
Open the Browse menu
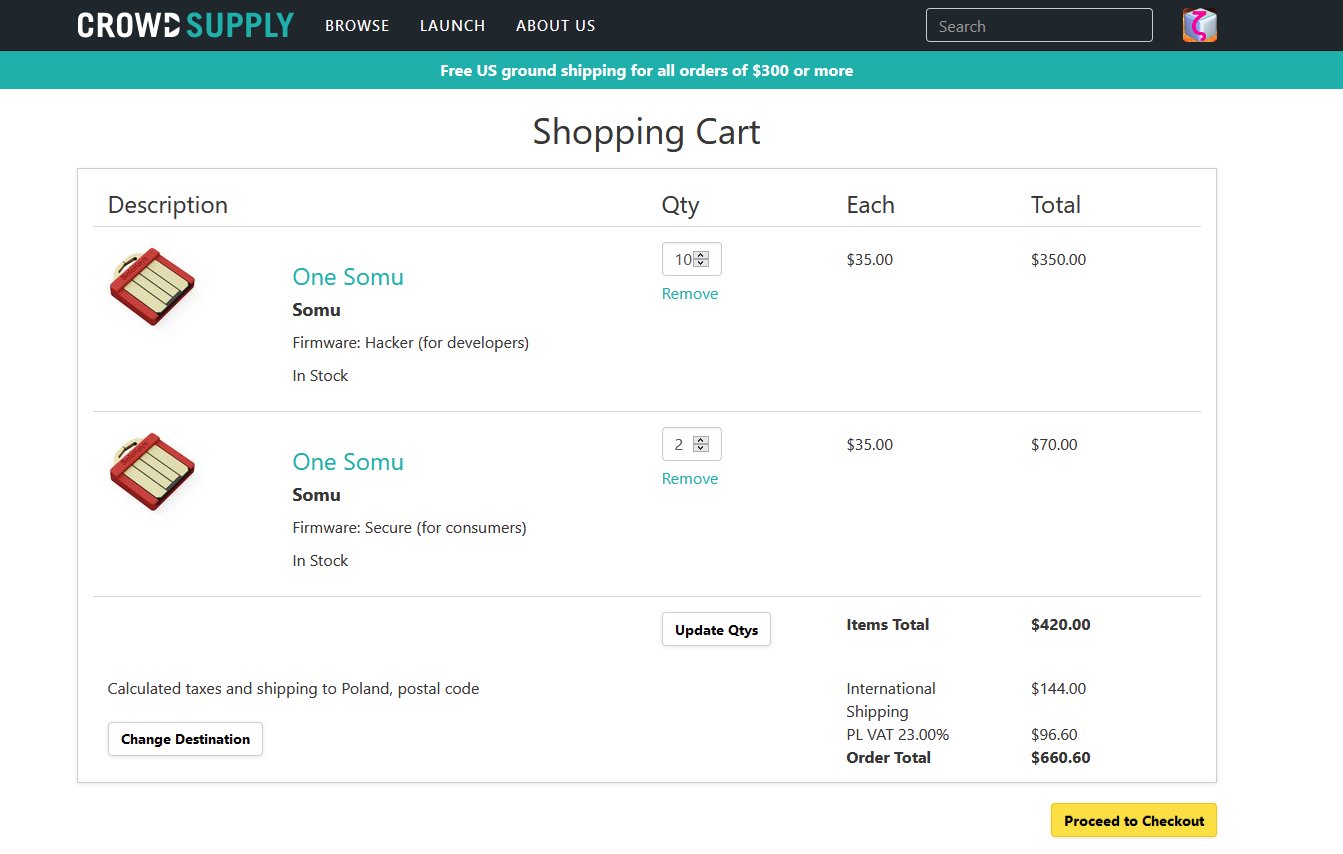(x=357, y=26)
